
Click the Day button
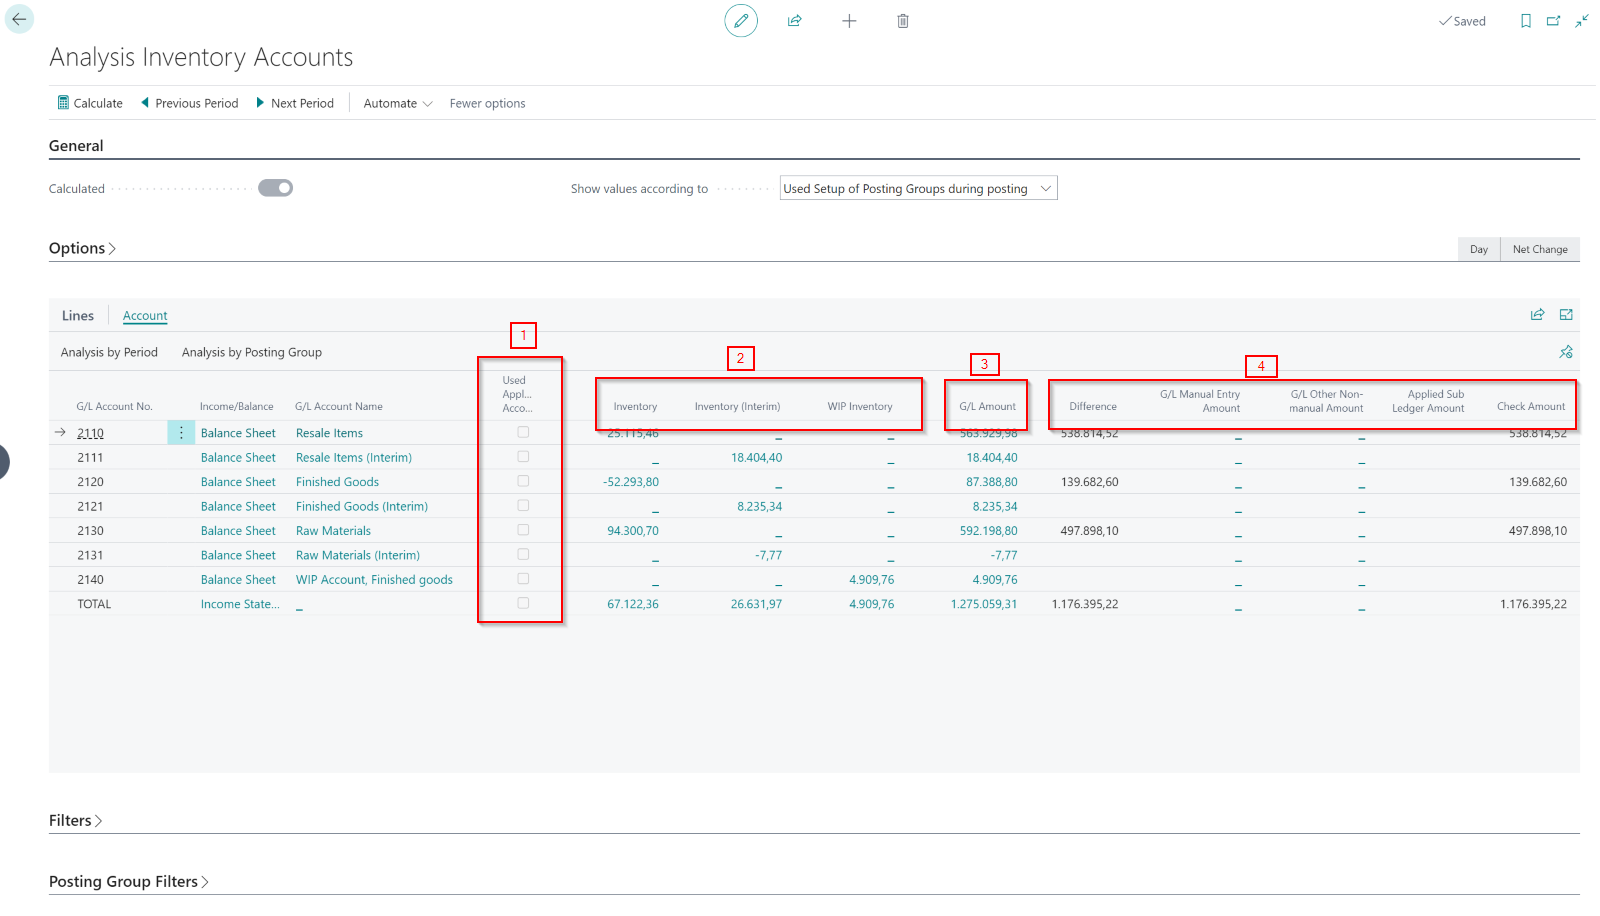click(1479, 249)
